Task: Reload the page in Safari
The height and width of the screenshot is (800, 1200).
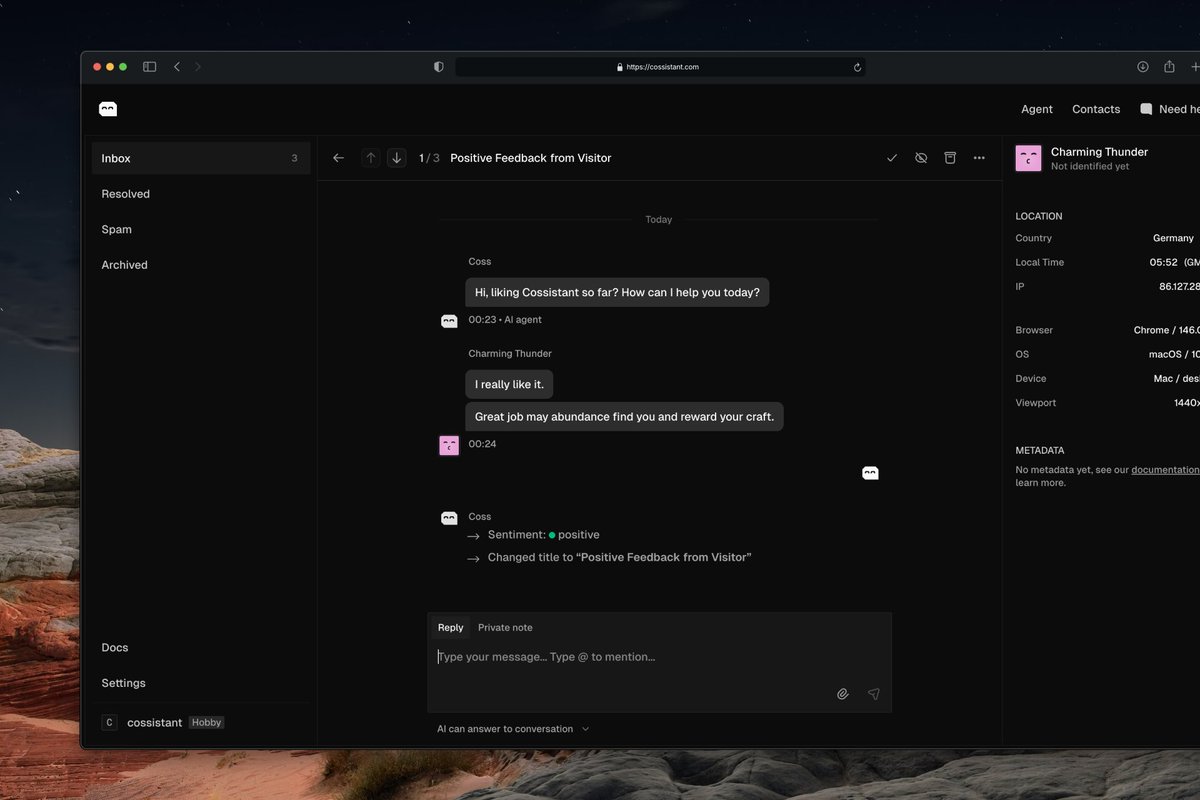Action: coord(857,67)
